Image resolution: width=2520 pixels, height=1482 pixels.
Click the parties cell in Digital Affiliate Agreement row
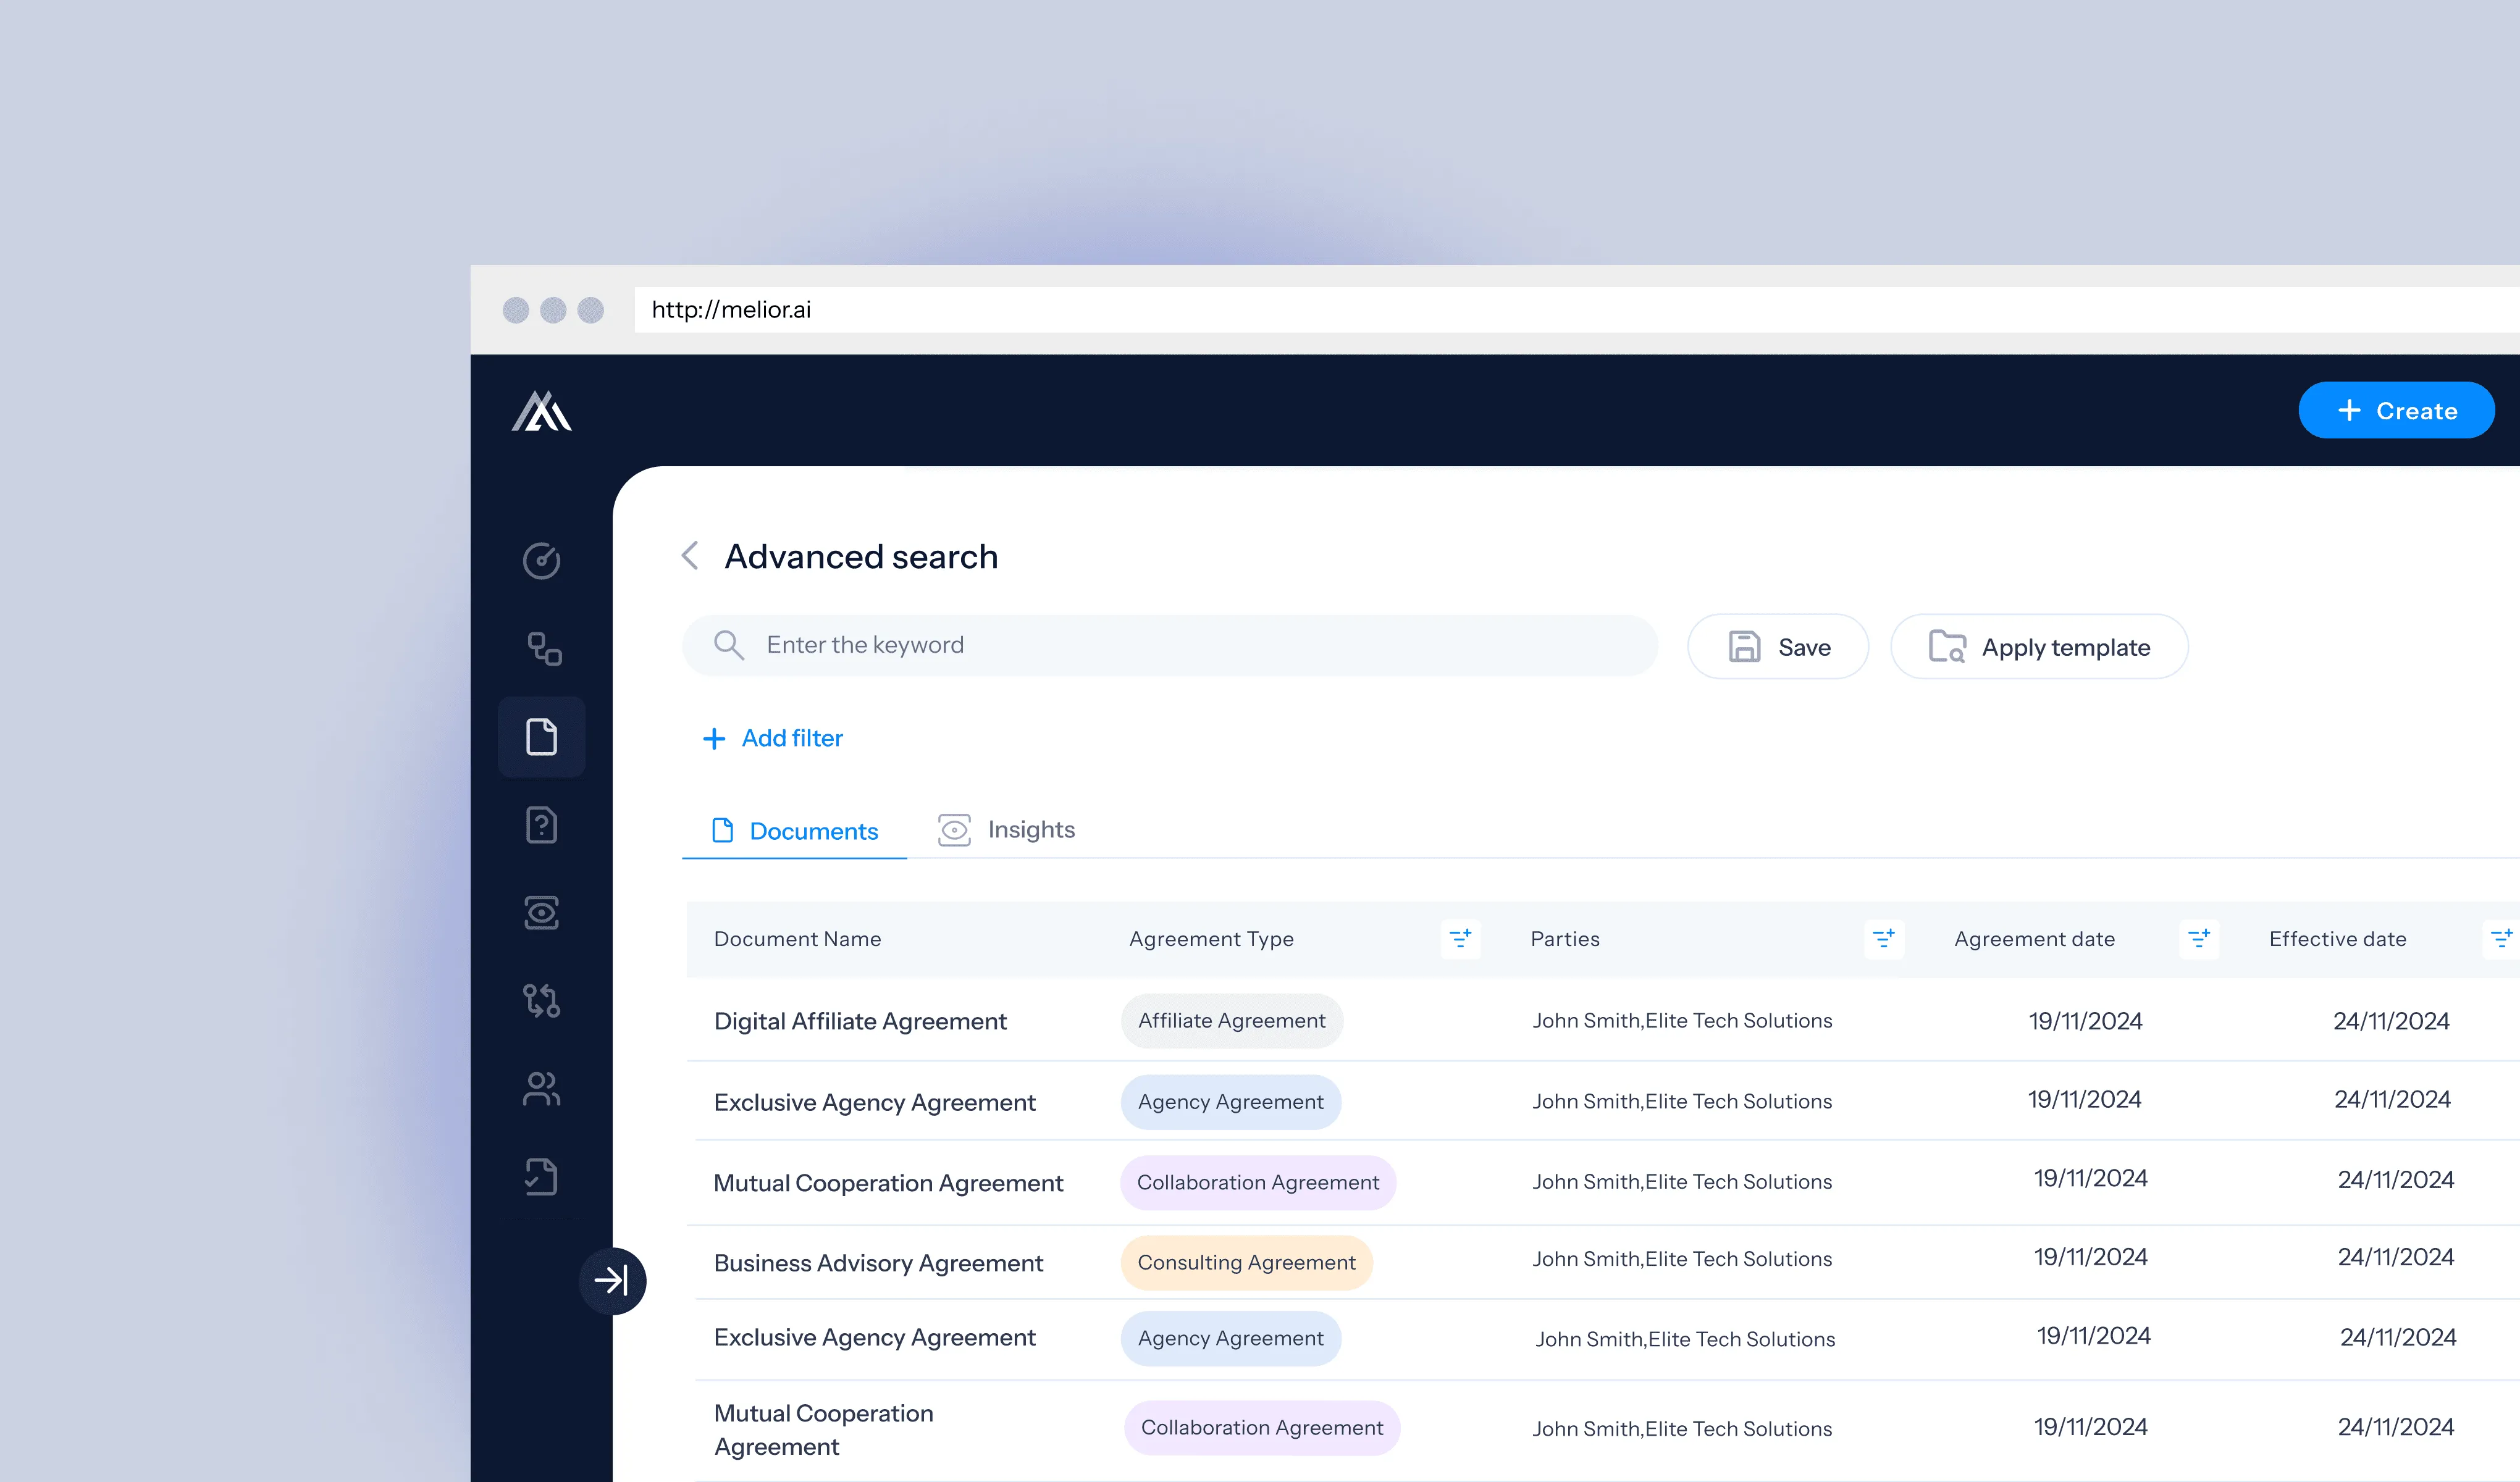(1682, 1021)
